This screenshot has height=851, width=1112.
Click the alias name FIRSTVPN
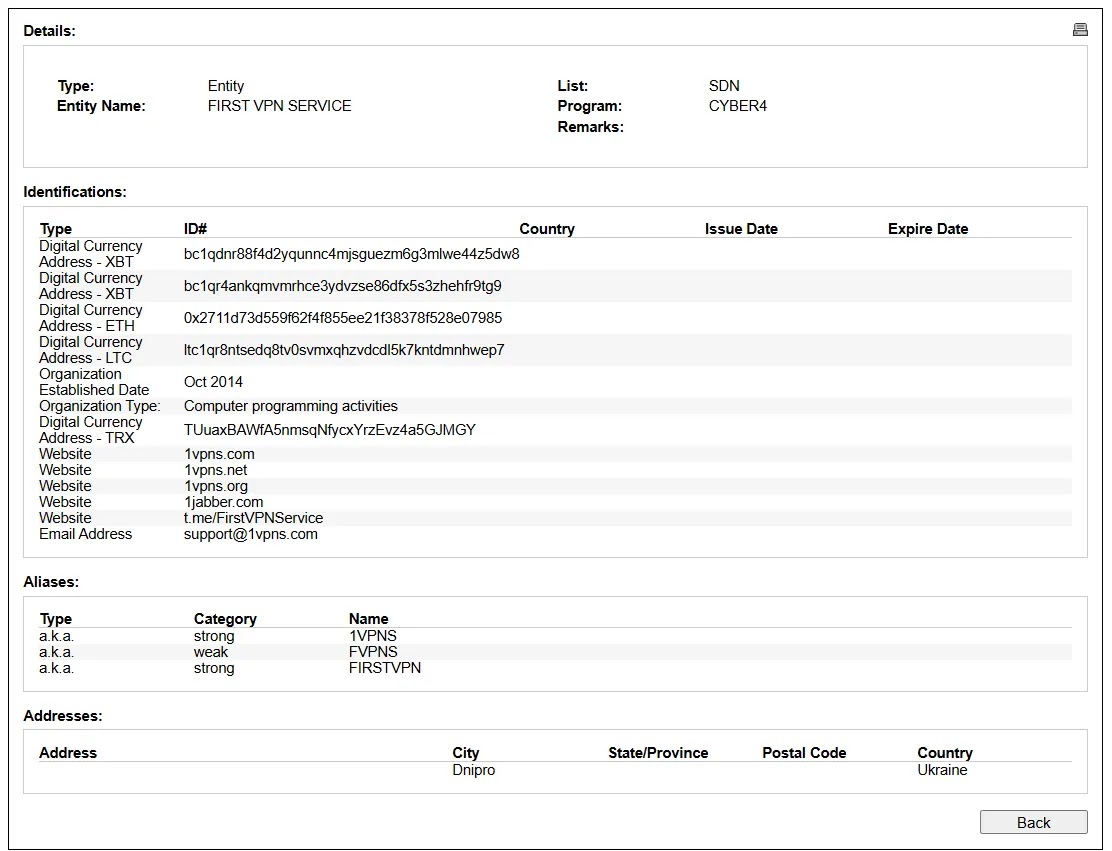tap(385, 668)
